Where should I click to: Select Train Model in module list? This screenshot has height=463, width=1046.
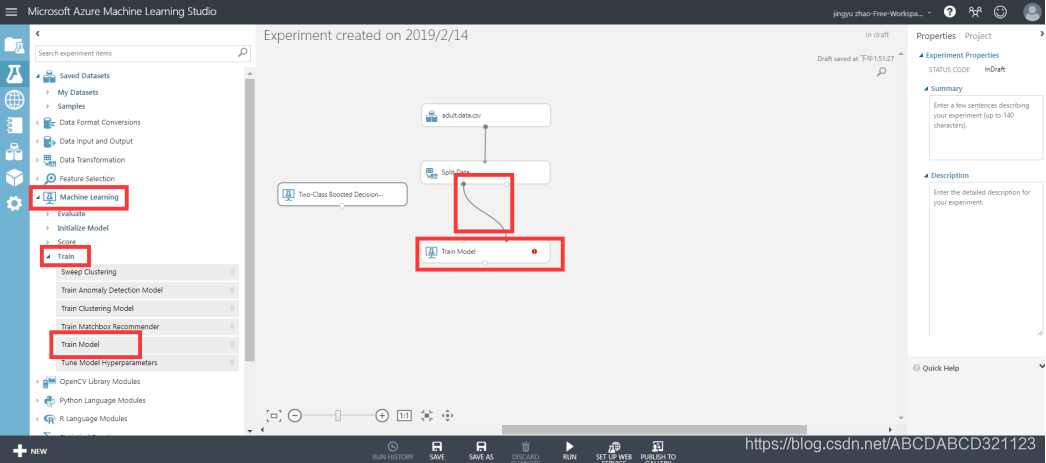[147, 344]
